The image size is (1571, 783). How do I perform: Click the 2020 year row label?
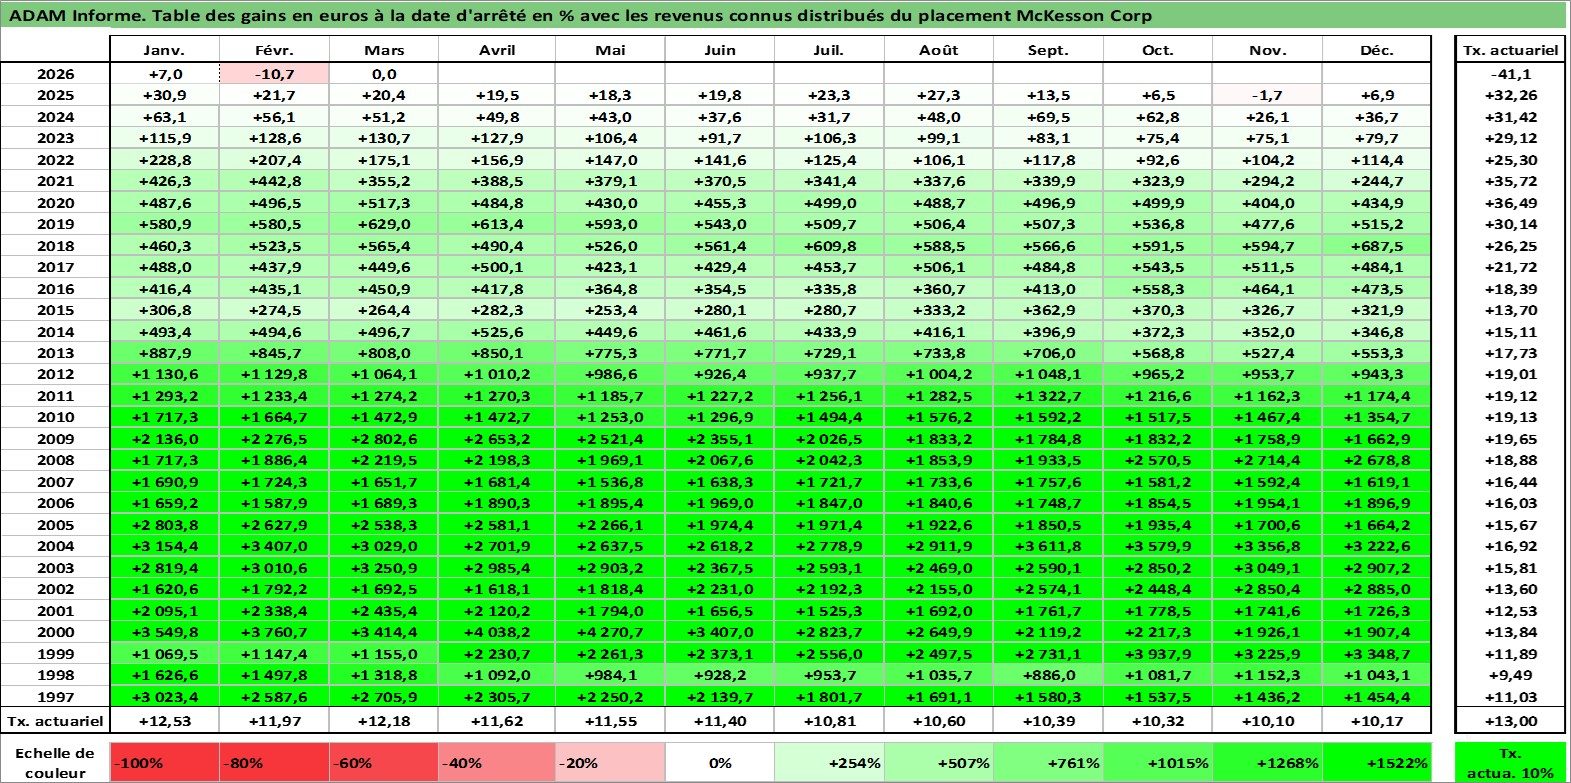pyautogui.click(x=55, y=203)
